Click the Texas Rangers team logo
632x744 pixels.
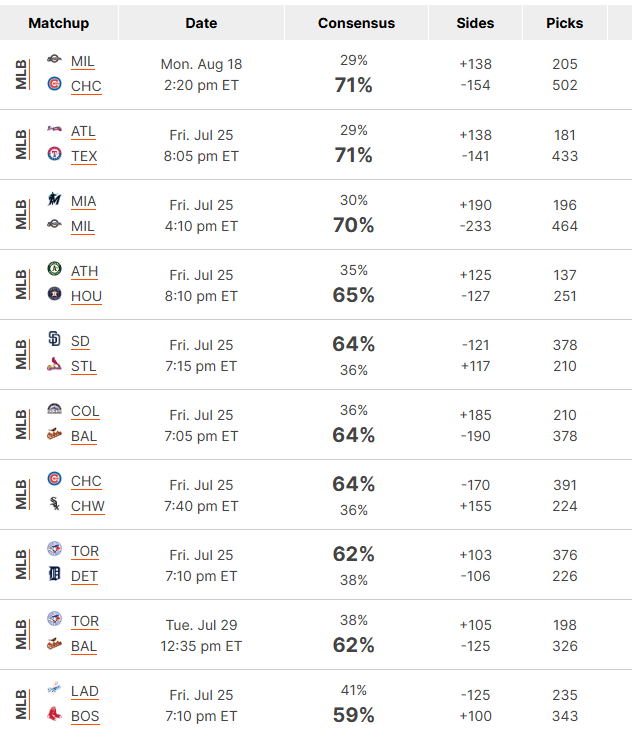coord(55,154)
